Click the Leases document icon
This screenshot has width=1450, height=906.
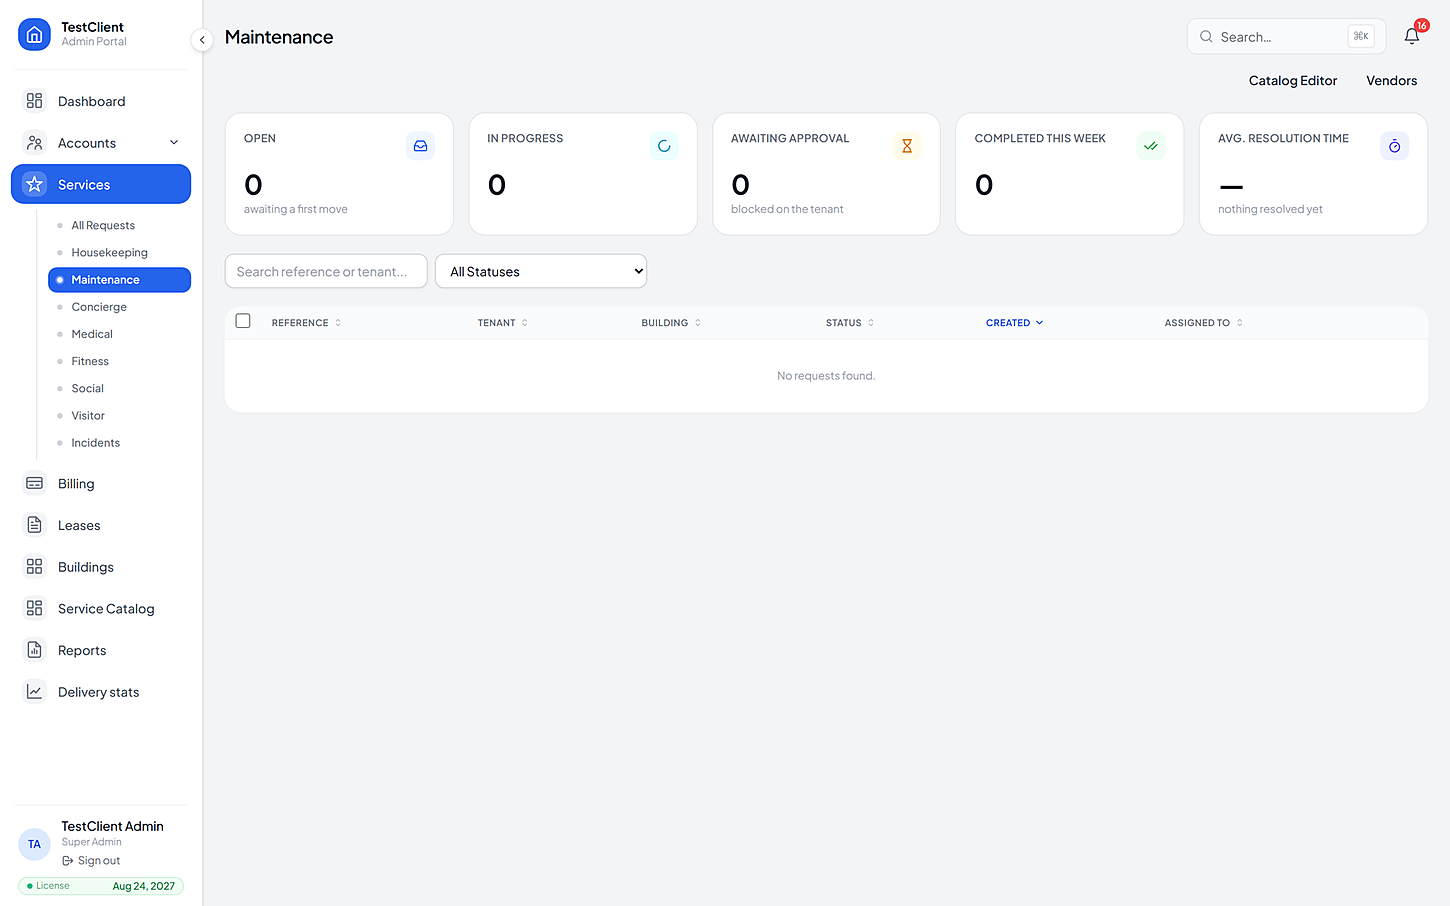click(x=35, y=525)
